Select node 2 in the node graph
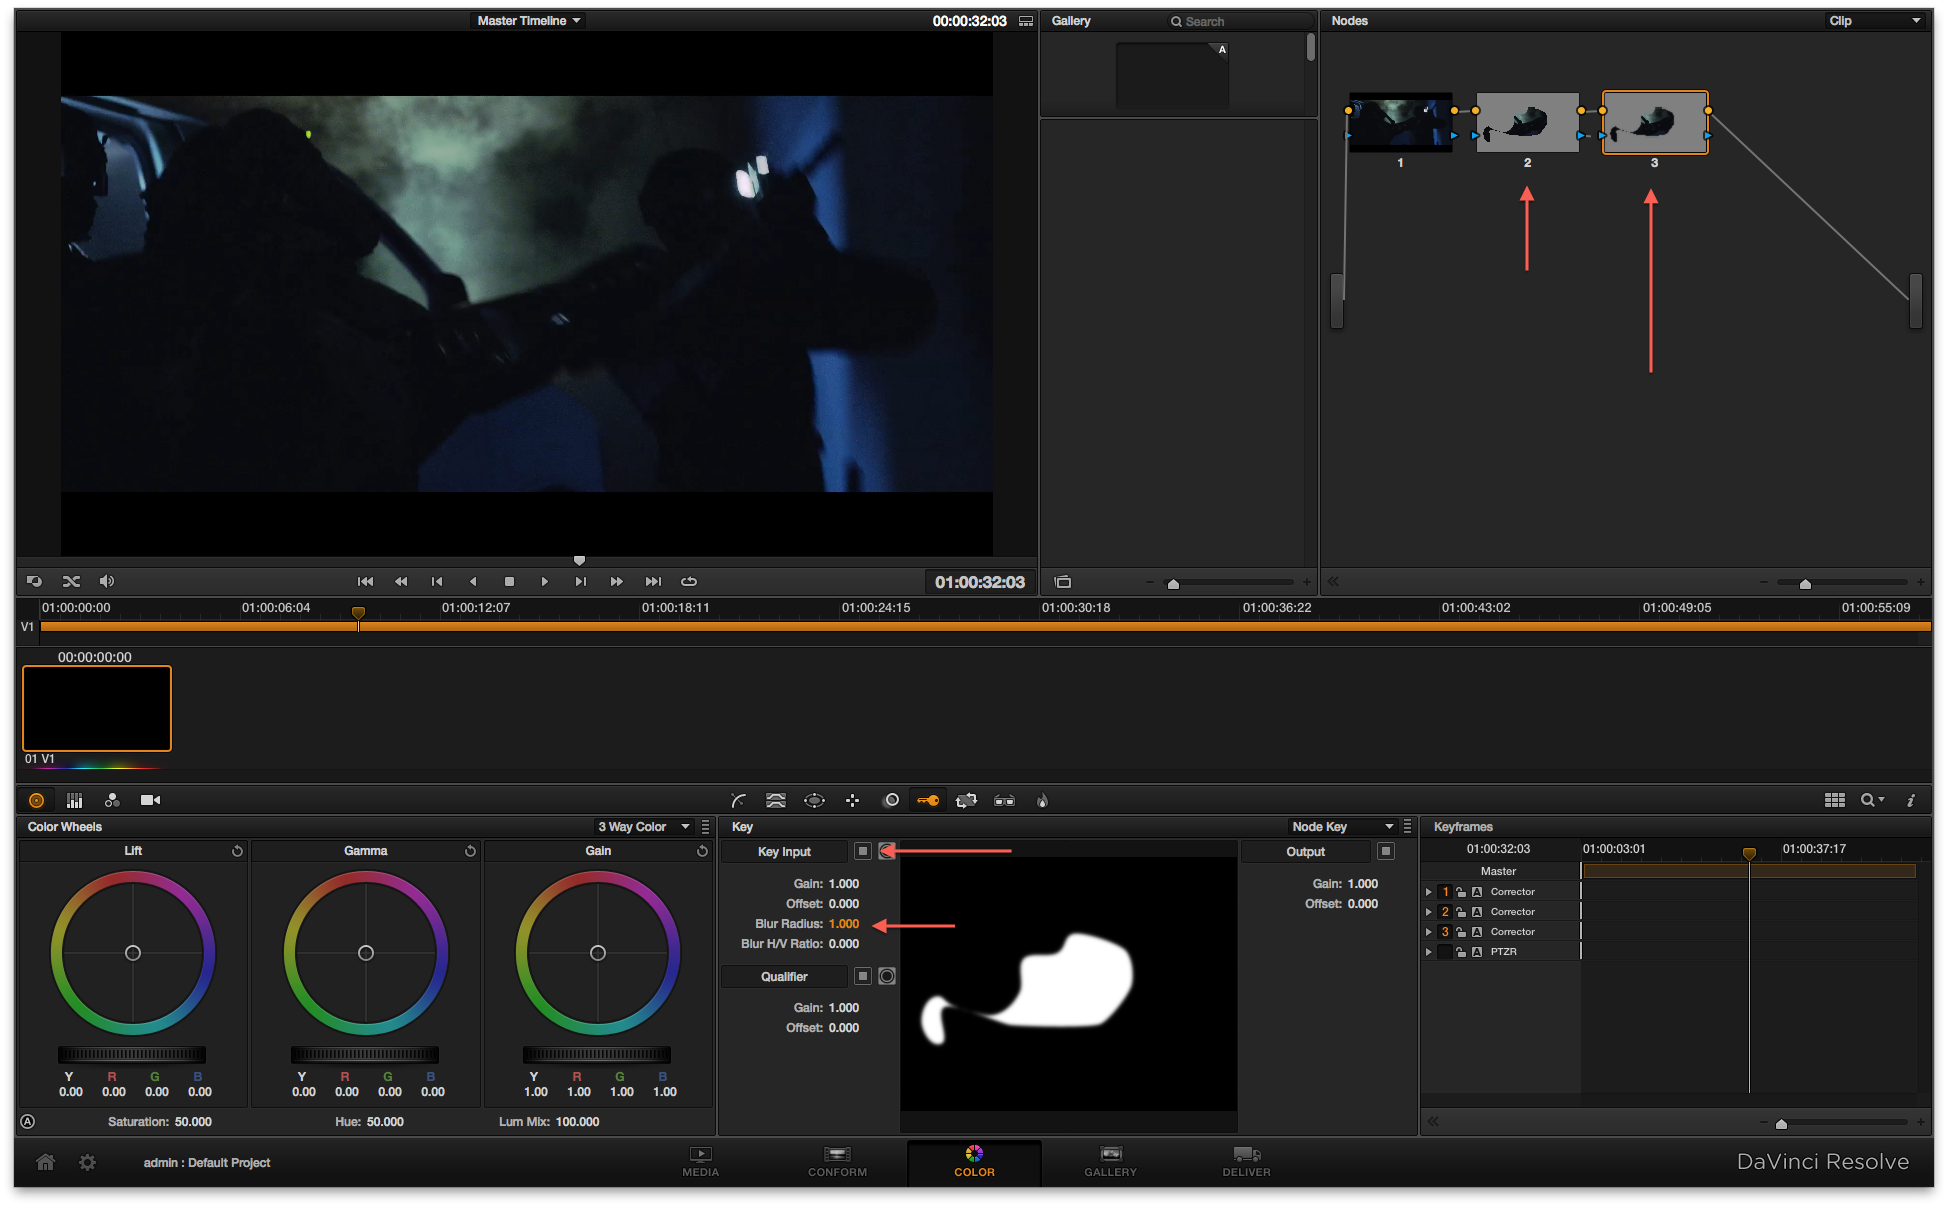 tap(1527, 123)
